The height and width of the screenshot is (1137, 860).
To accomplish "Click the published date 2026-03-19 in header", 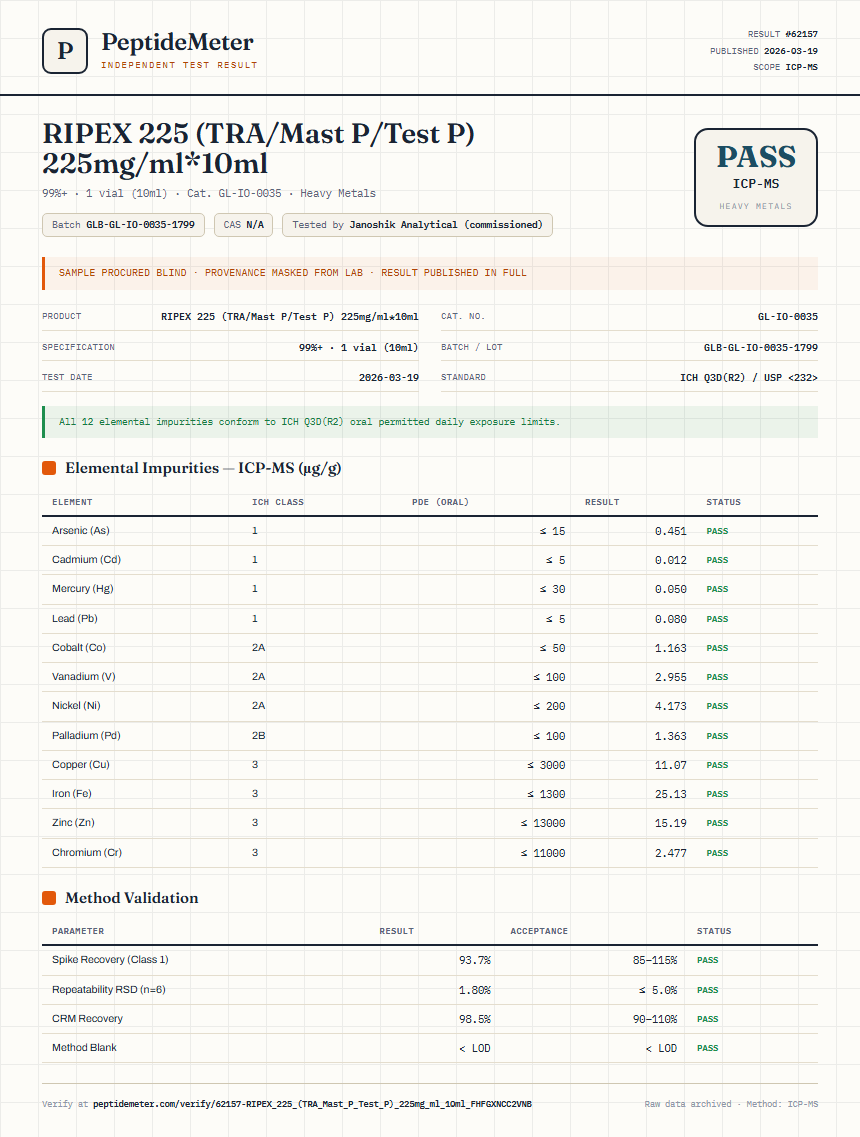I will pyautogui.click(x=790, y=51).
